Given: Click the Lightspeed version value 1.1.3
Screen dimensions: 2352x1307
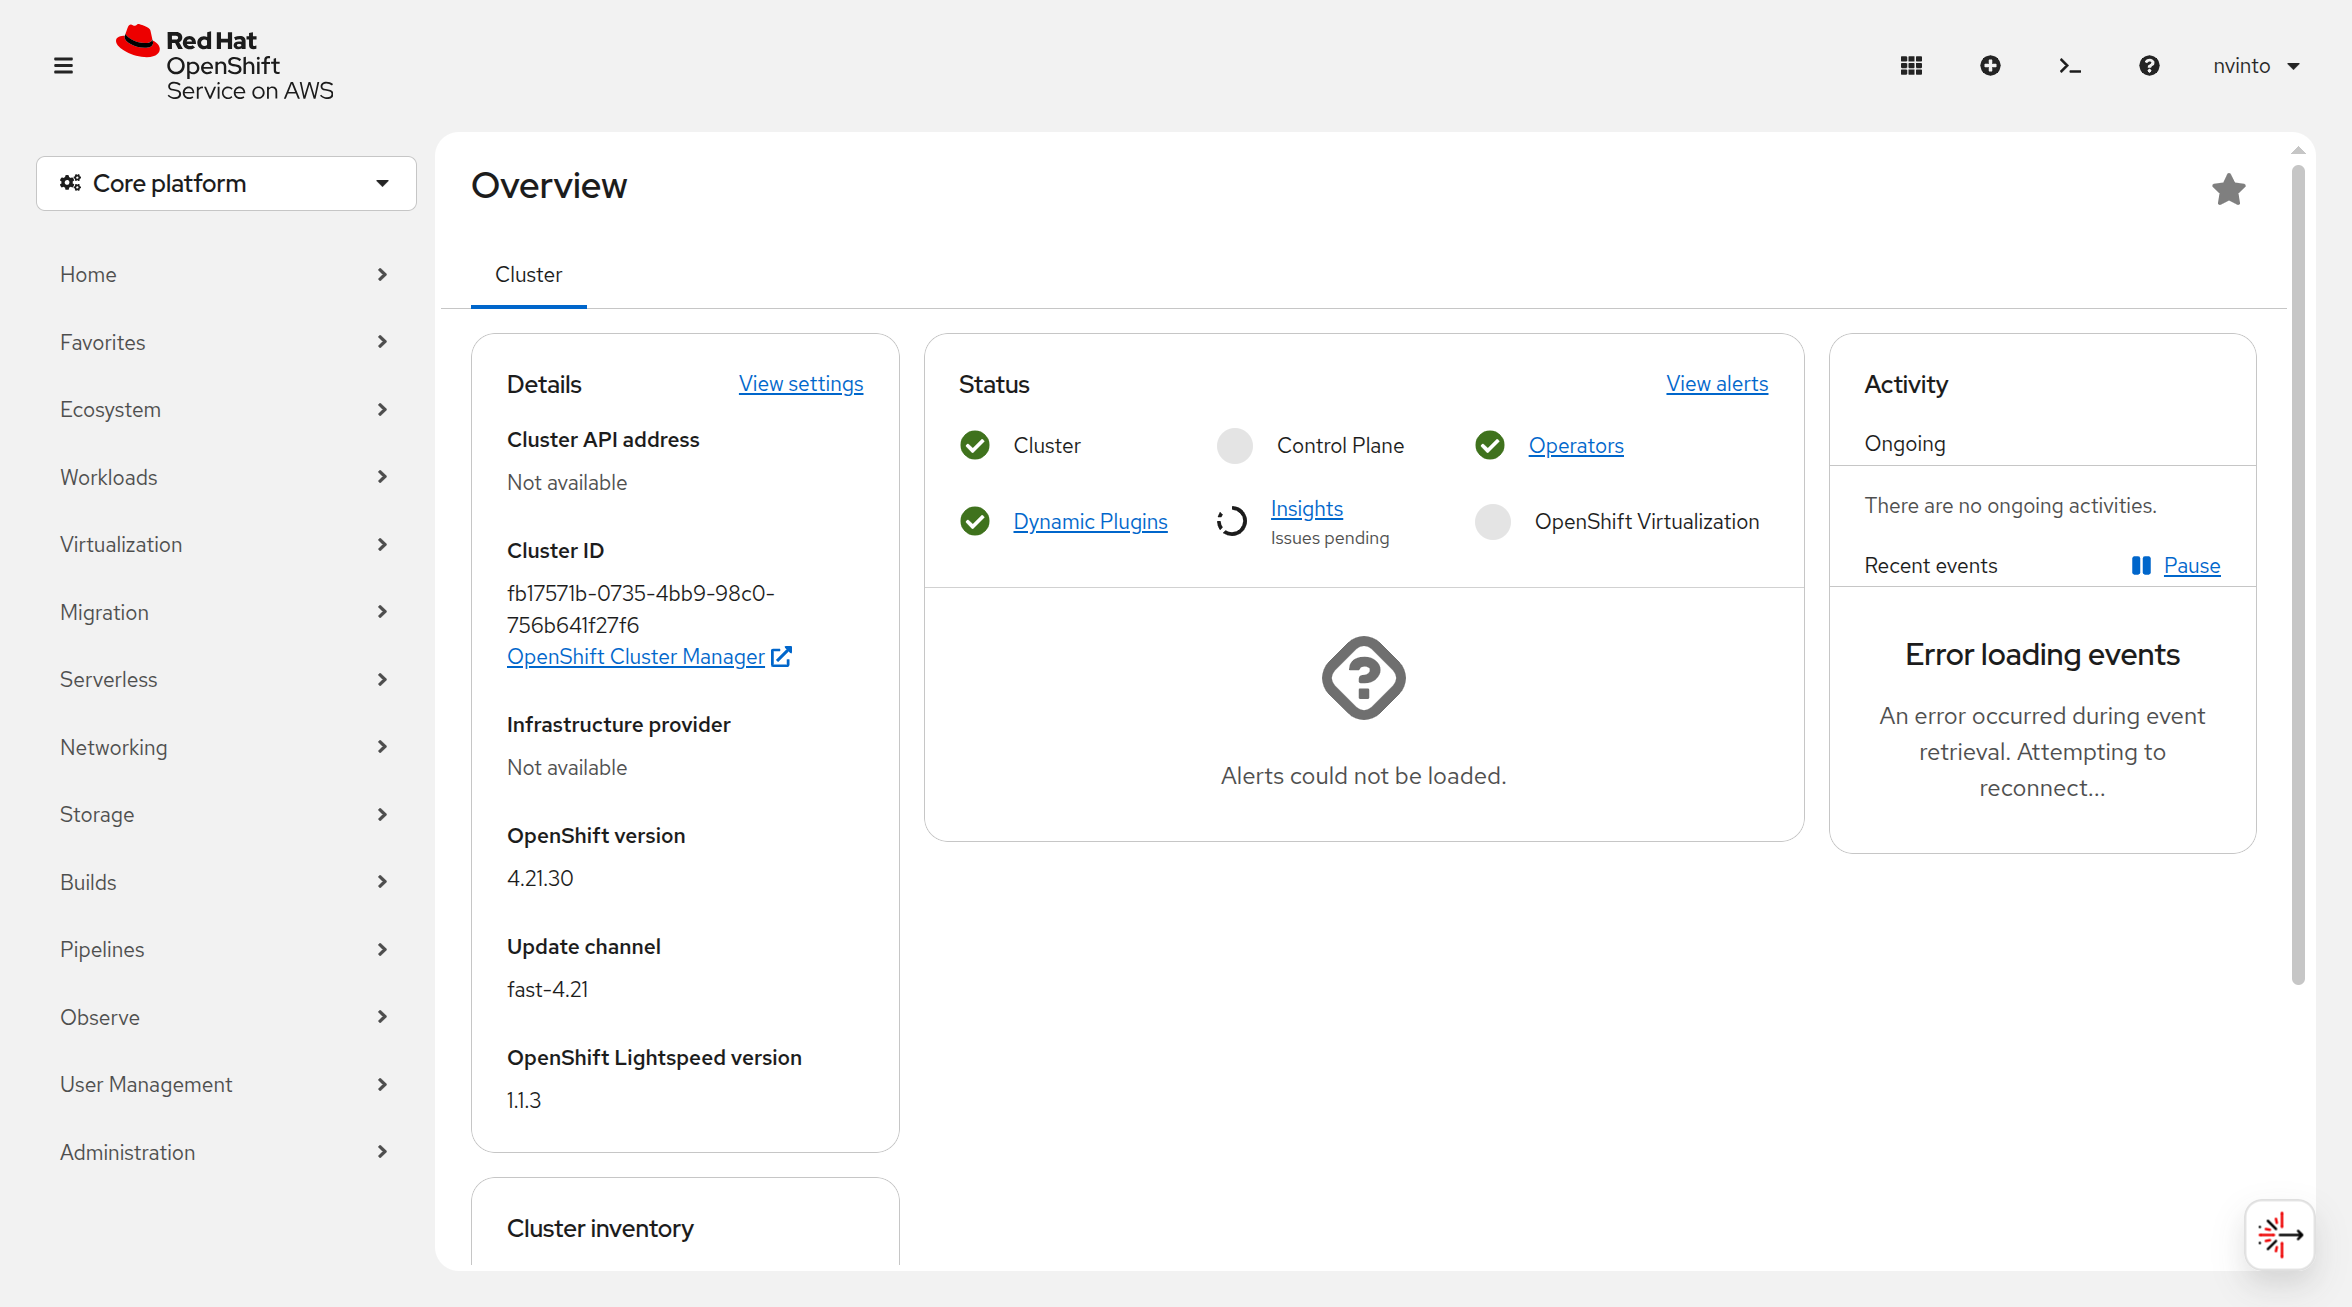Looking at the screenshot, I should pos(524,1101).
